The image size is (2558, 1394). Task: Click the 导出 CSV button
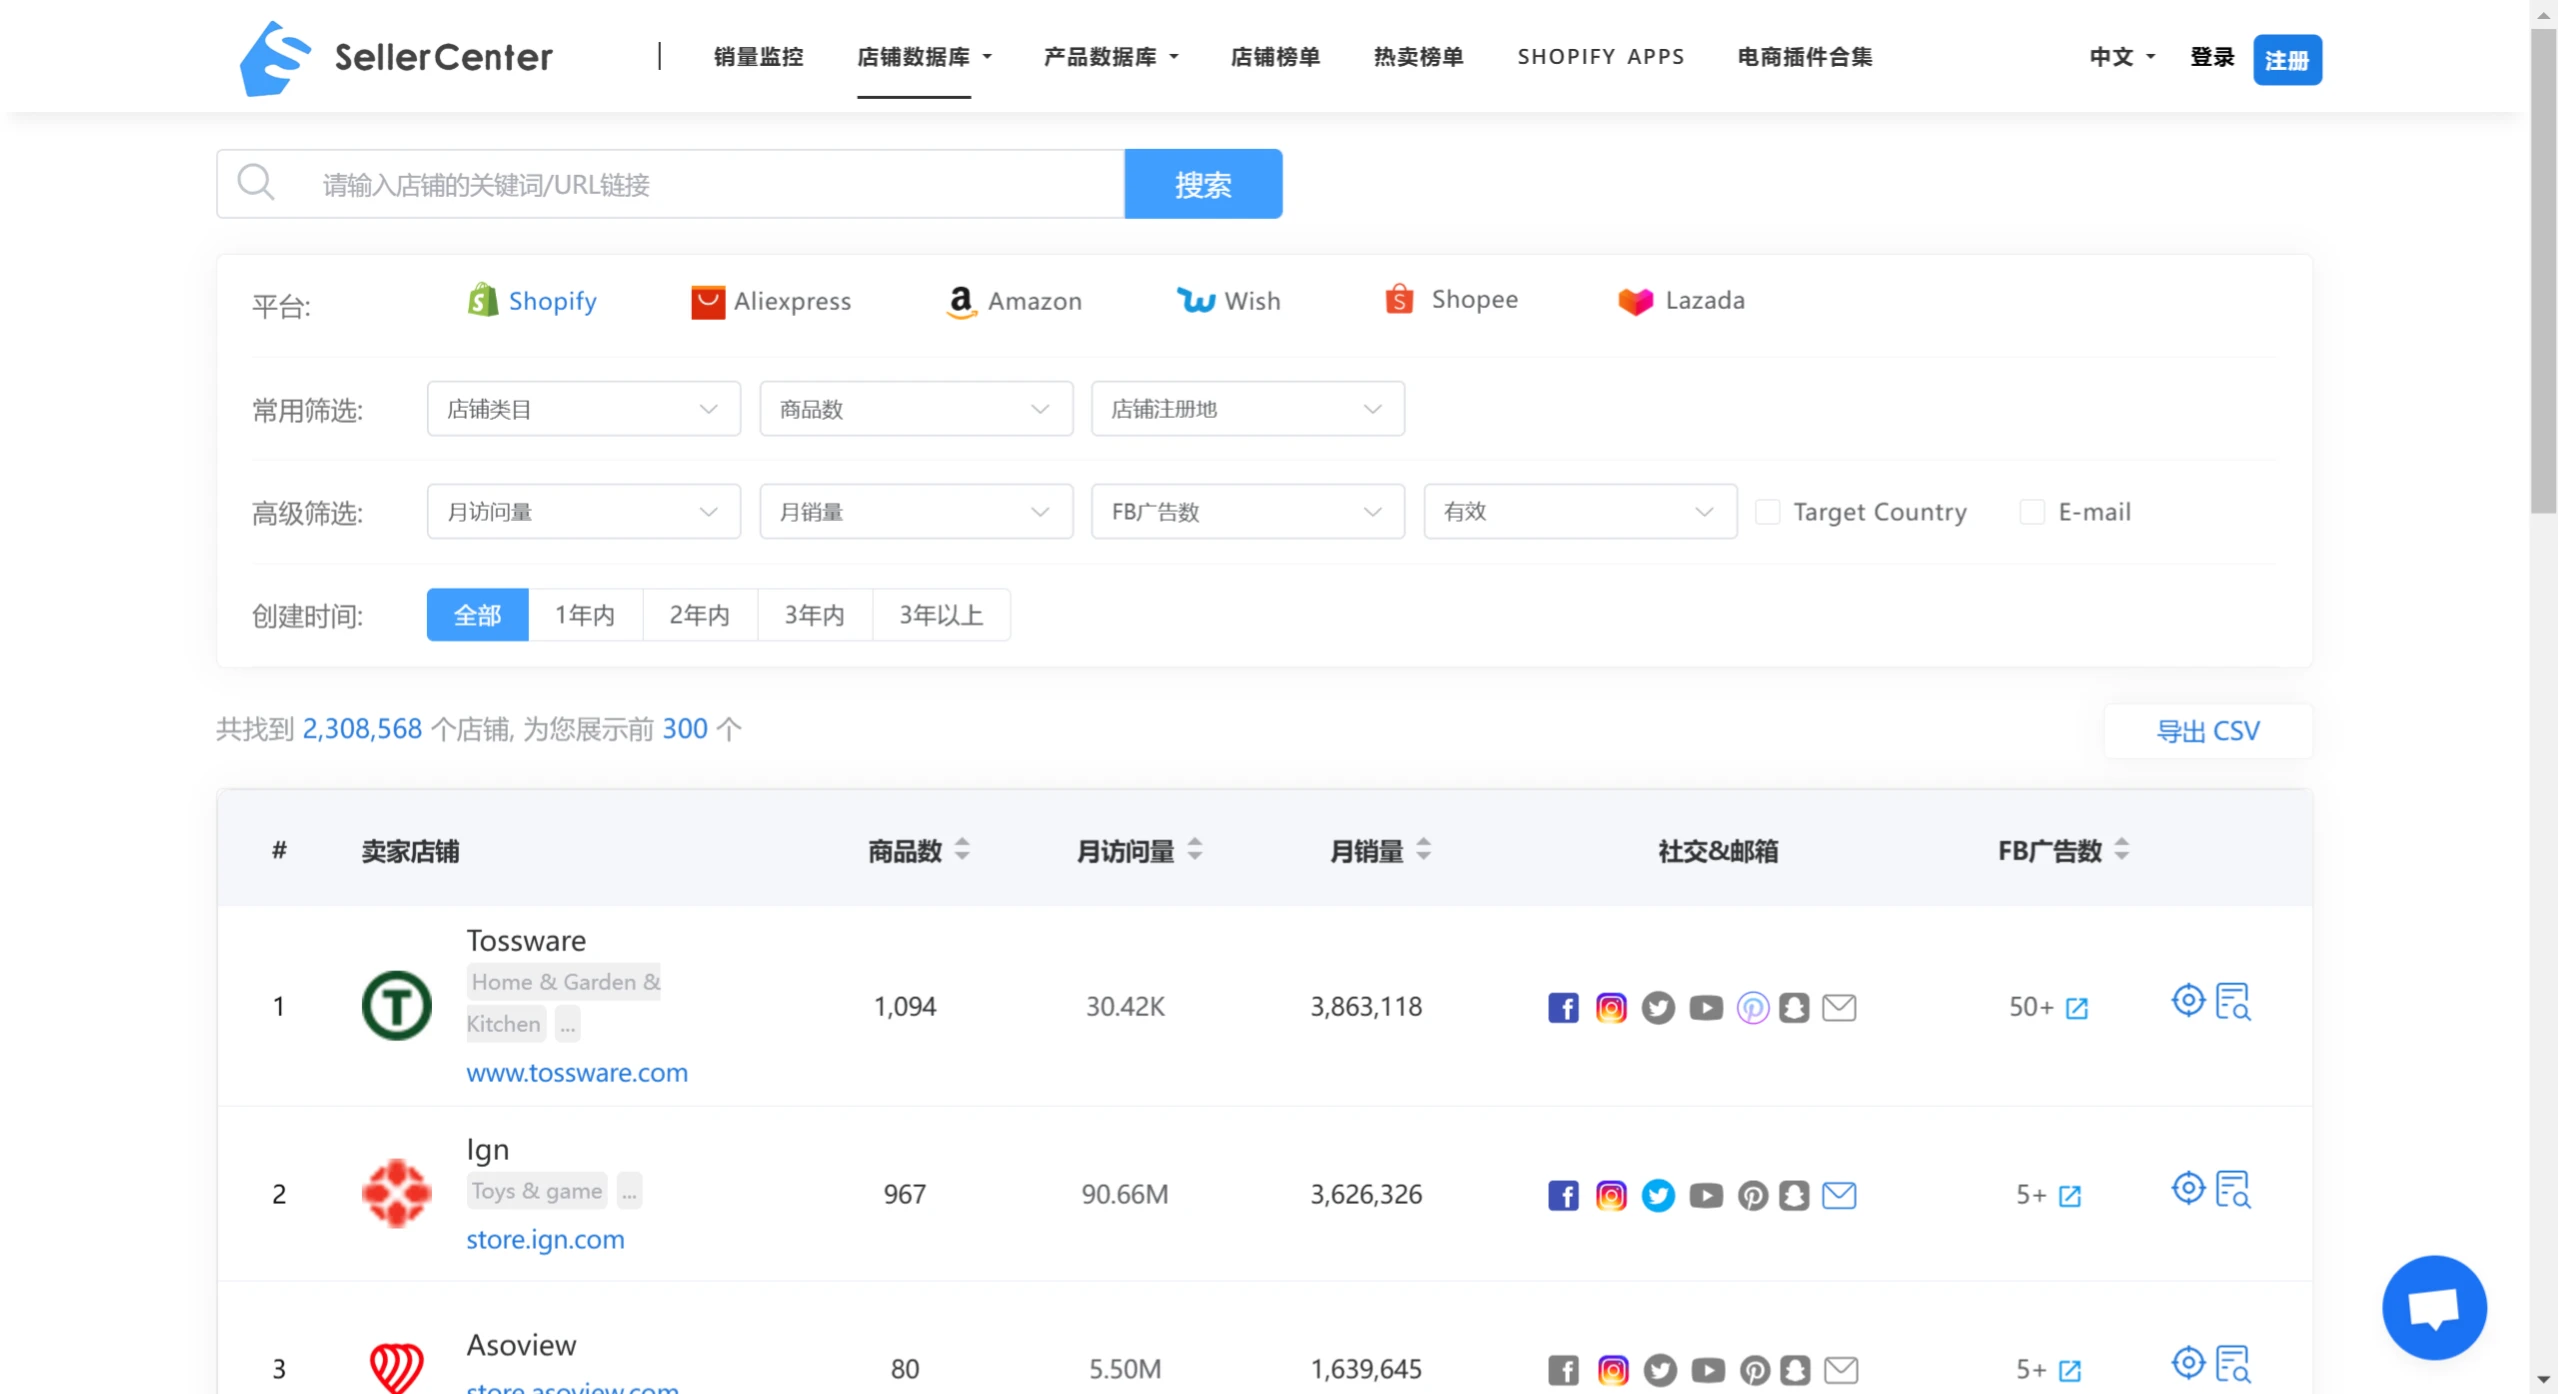click(2207, 731)
